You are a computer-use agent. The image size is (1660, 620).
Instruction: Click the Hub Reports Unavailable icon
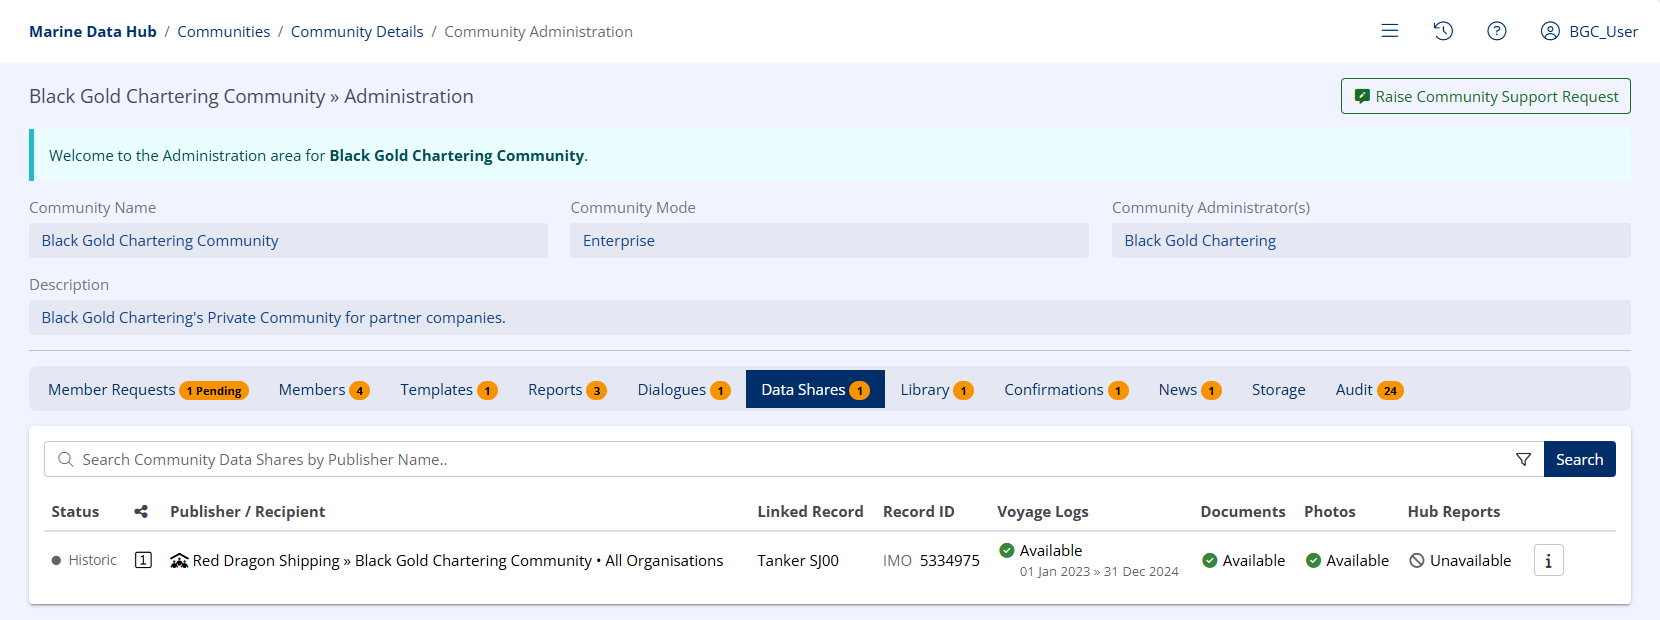(1417, 561)
